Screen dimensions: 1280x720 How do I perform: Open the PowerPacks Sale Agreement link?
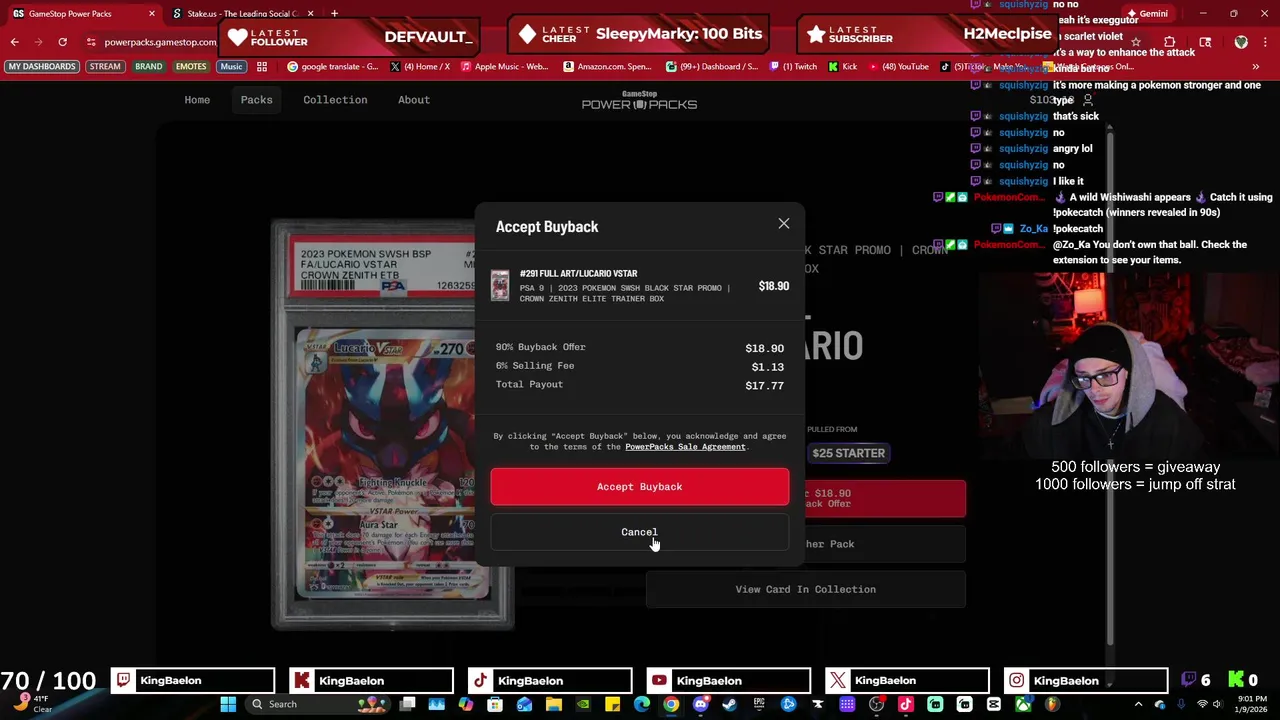(685, 447)
